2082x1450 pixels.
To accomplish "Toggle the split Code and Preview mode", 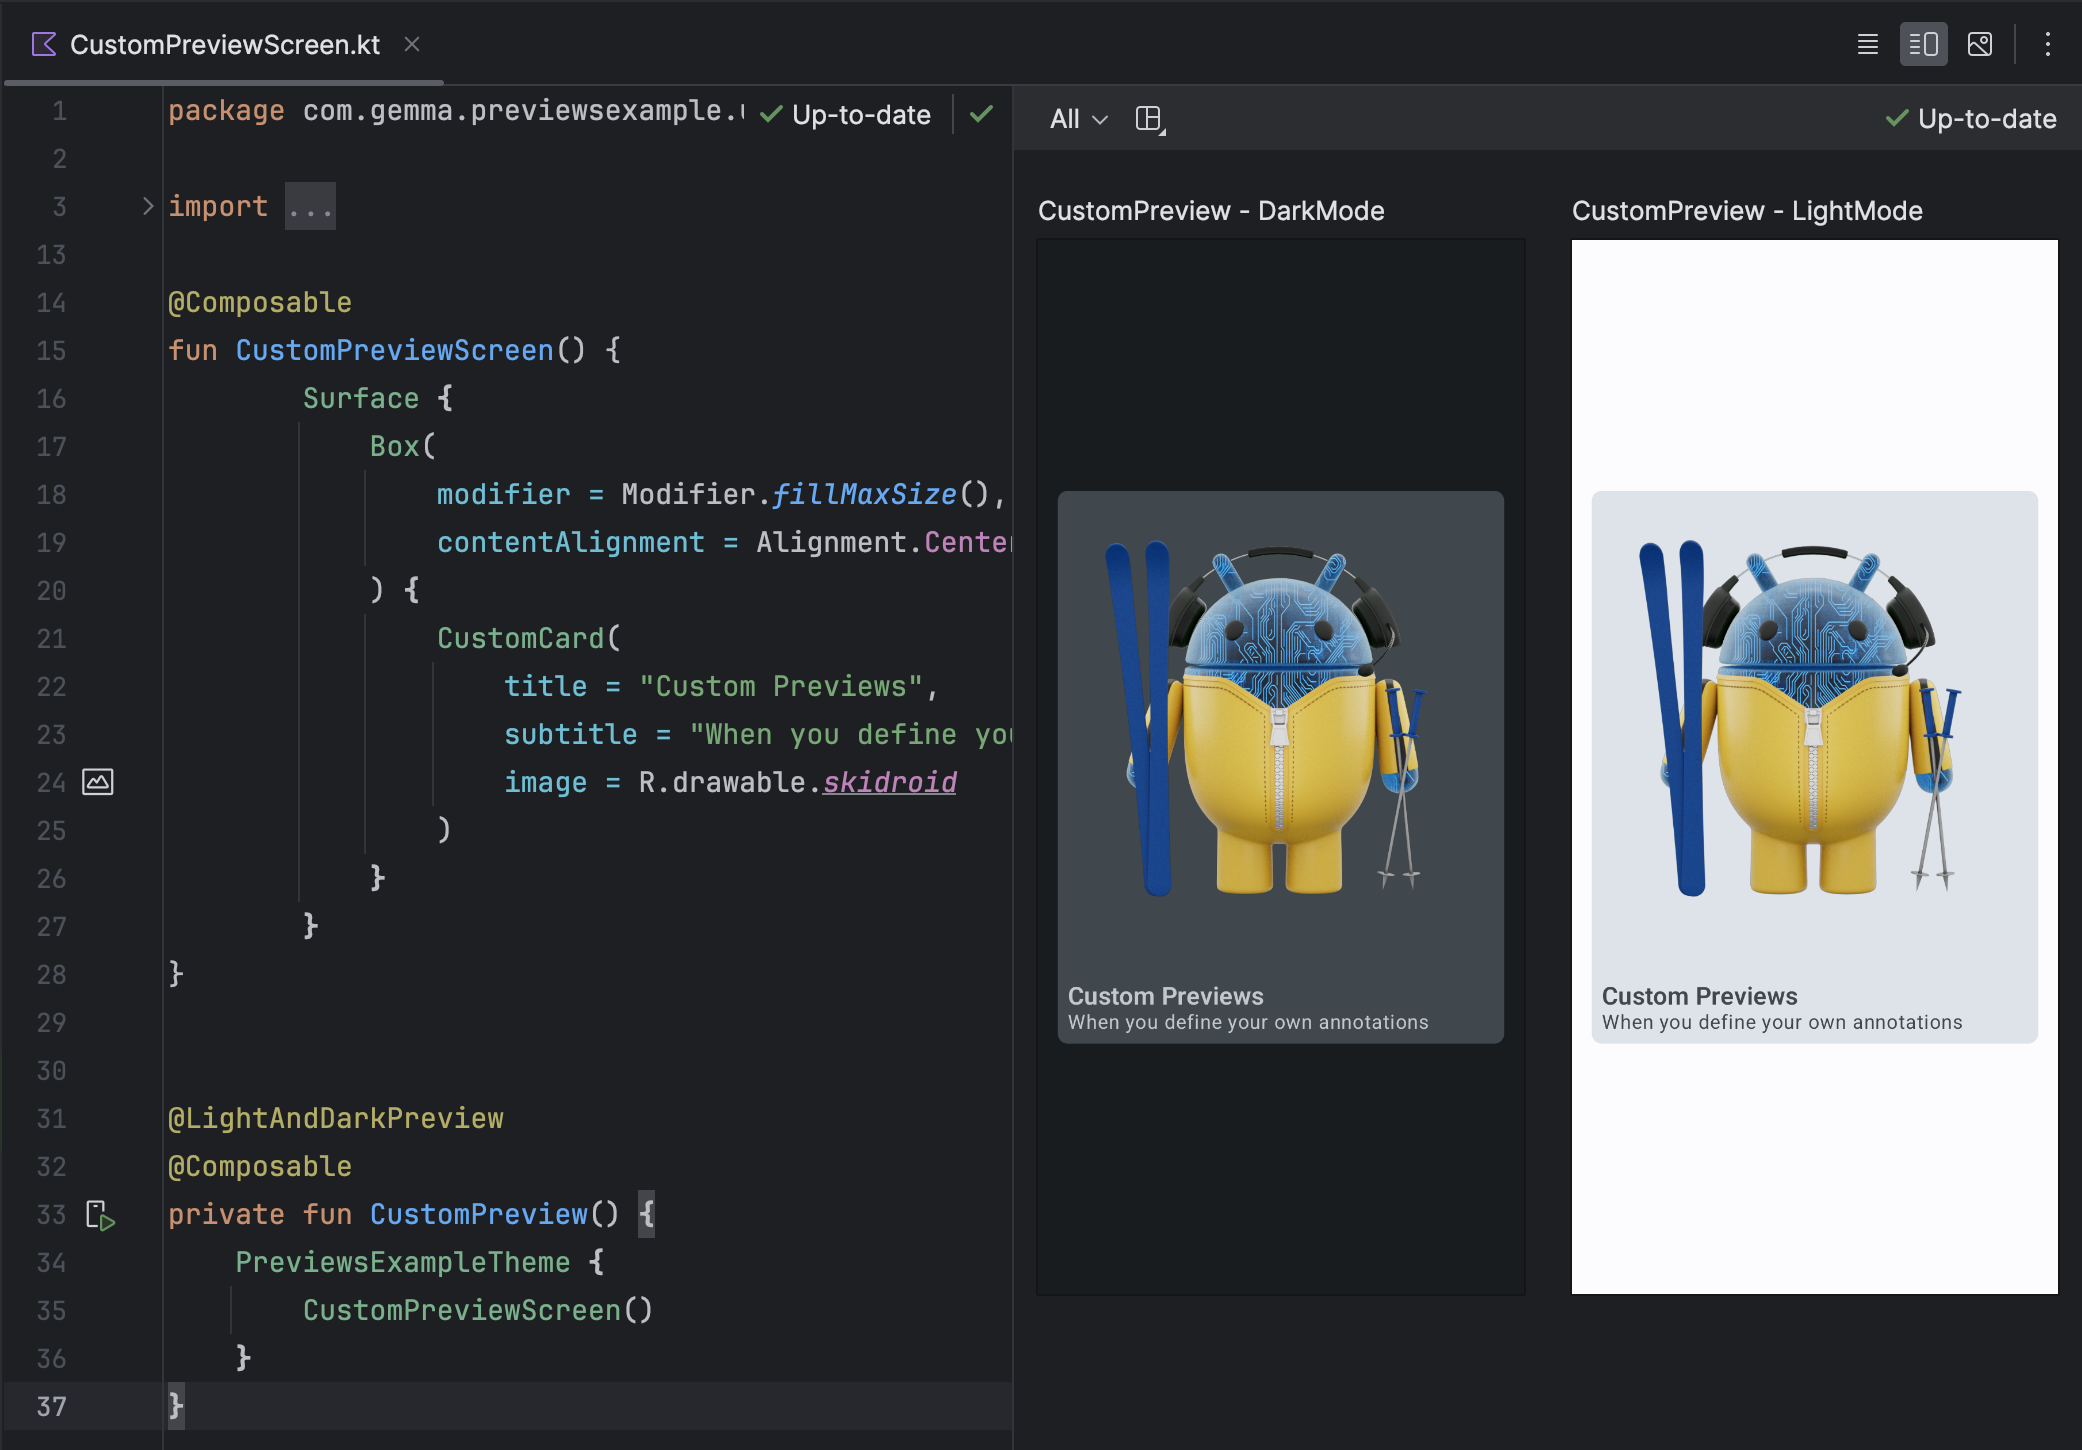I will point(1922,44).
